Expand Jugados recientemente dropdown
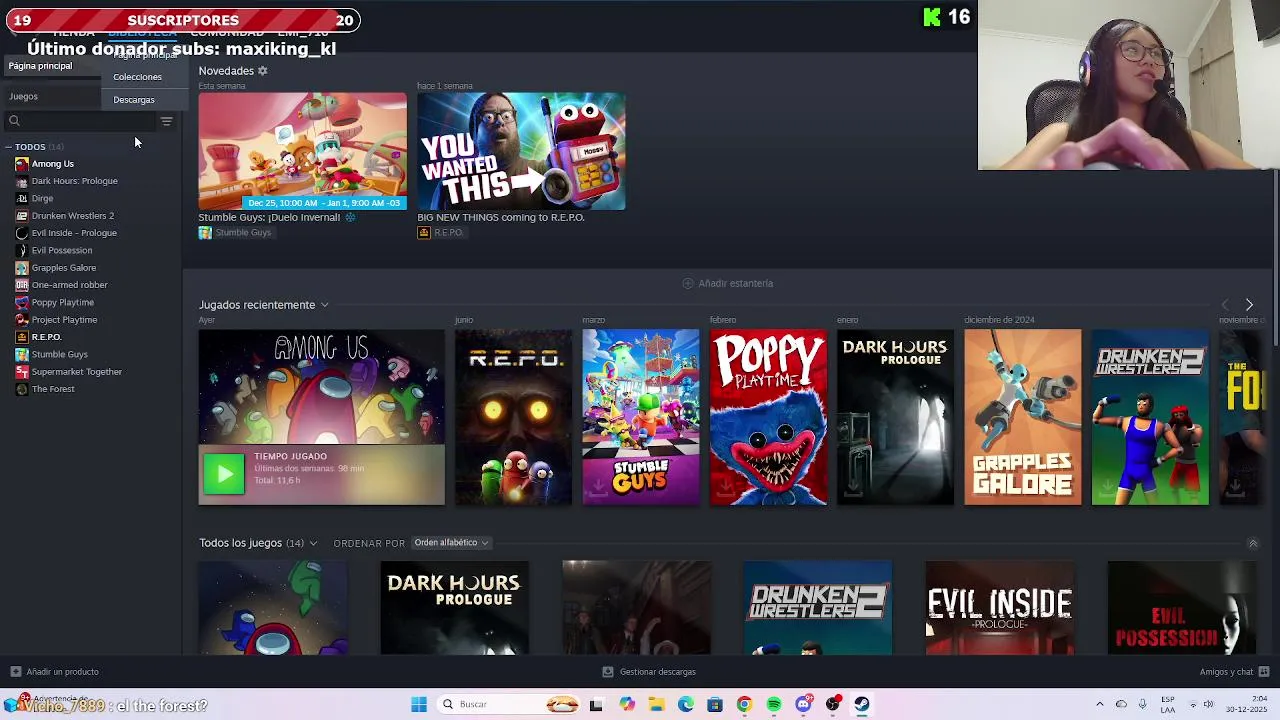The width and height of the screenshot is (1280, 720). [324, 305]
